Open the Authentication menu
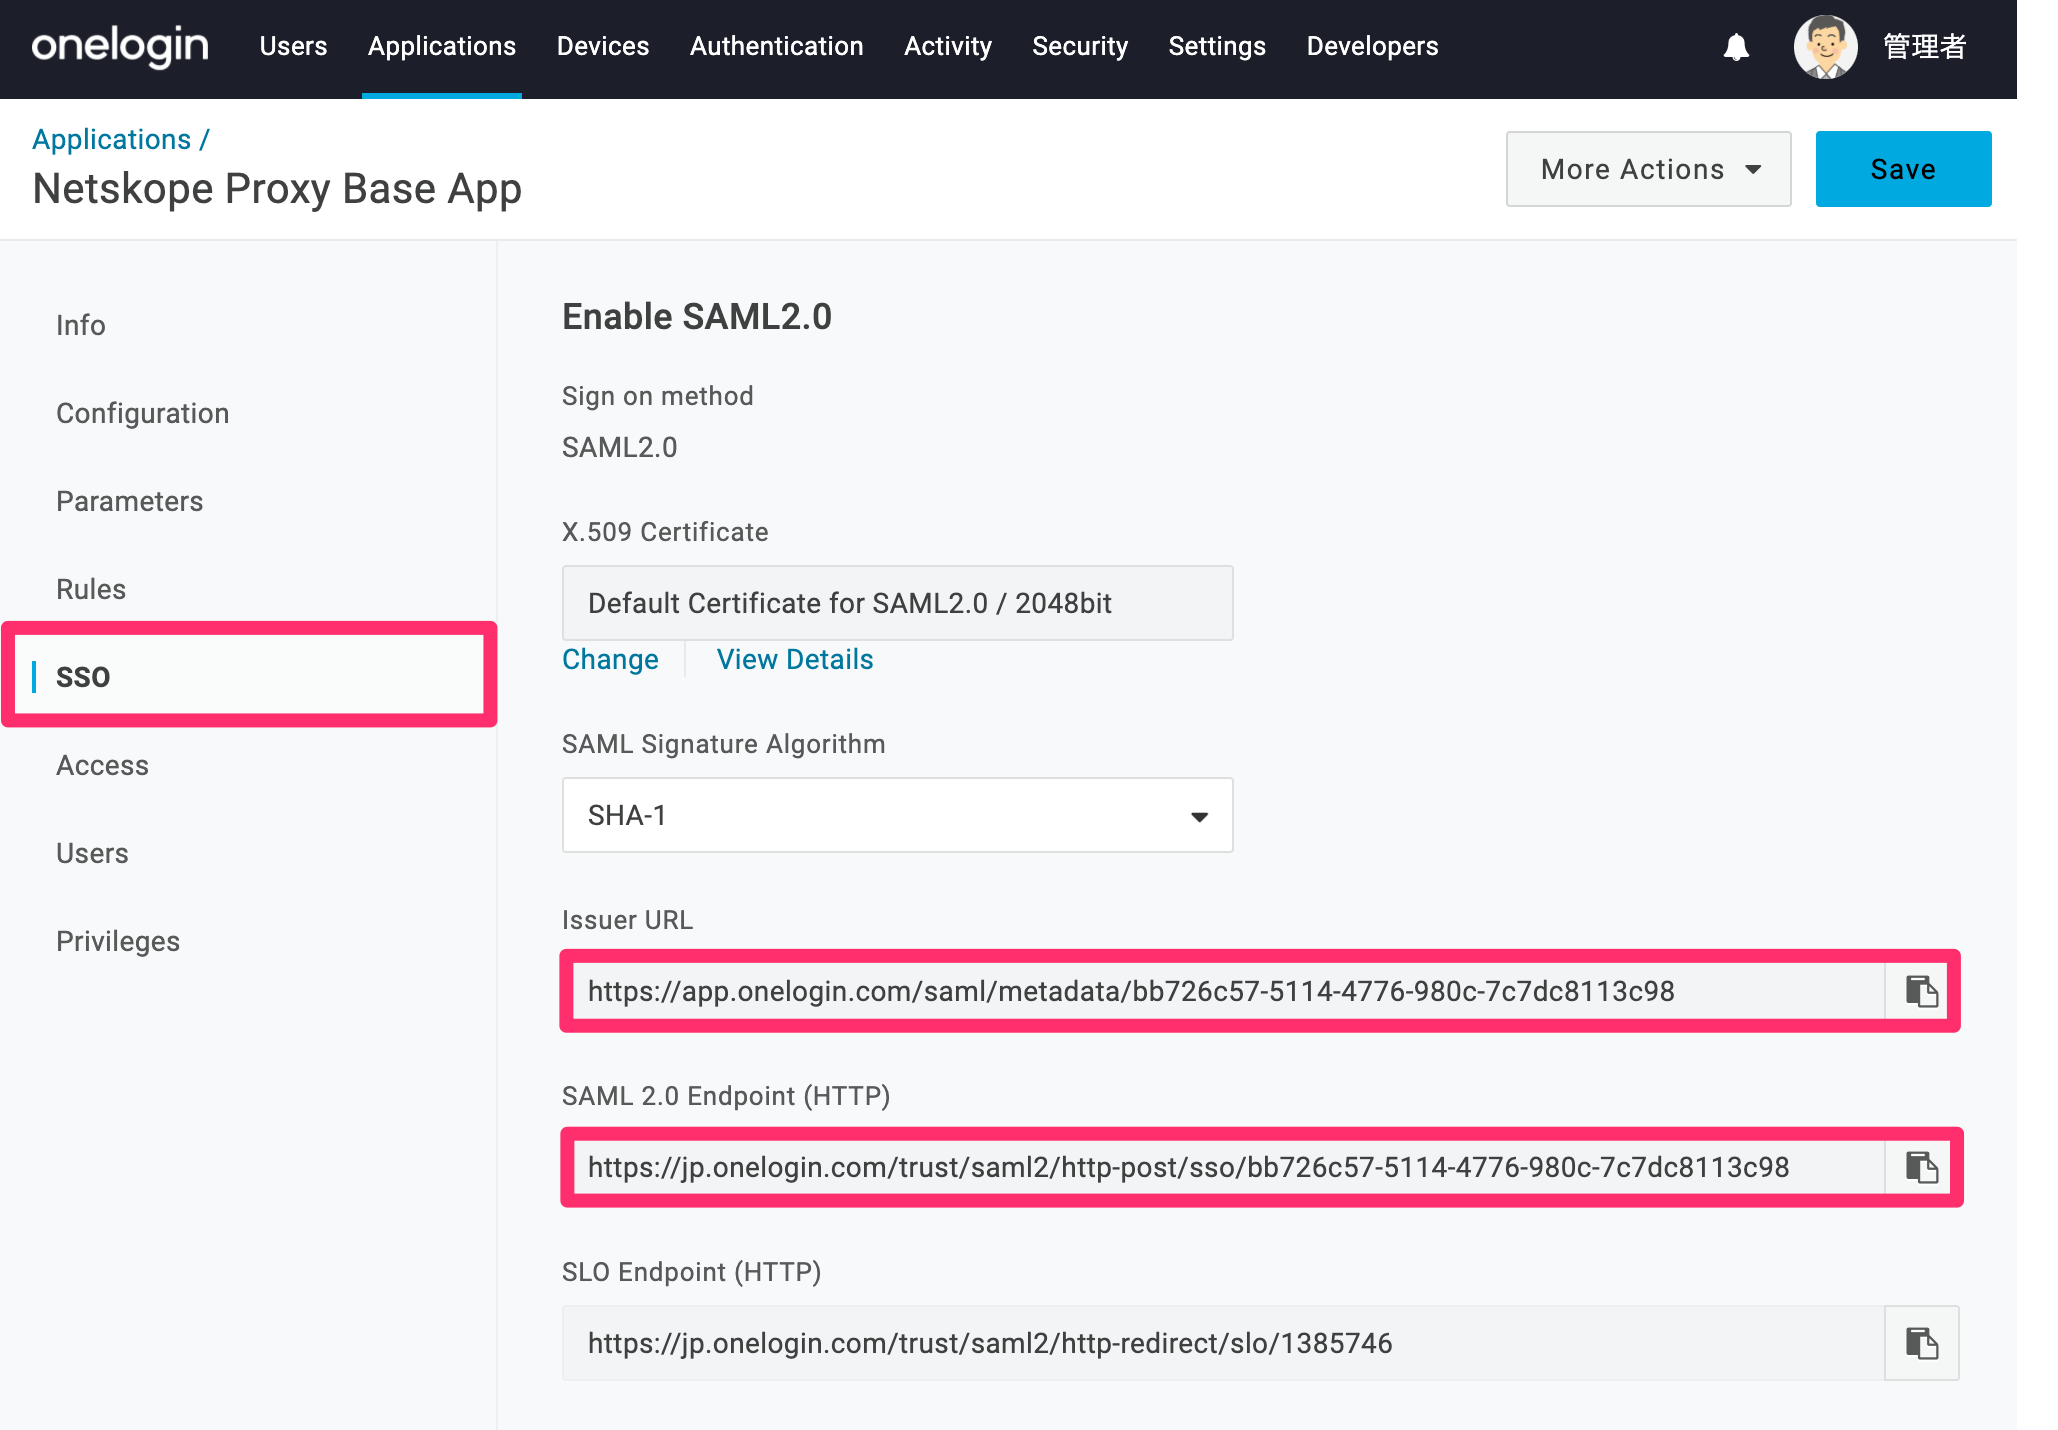Screen dimensions: 2058x1430 [776, 46]
